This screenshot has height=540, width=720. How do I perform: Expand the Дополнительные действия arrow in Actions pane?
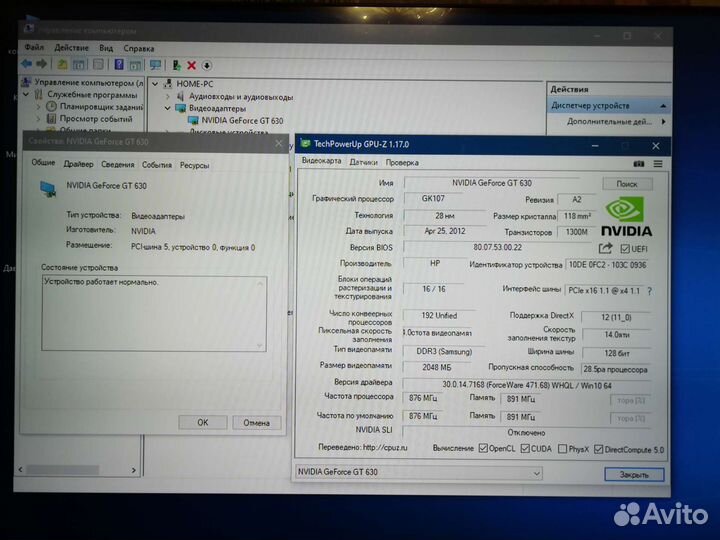(664, 122)
